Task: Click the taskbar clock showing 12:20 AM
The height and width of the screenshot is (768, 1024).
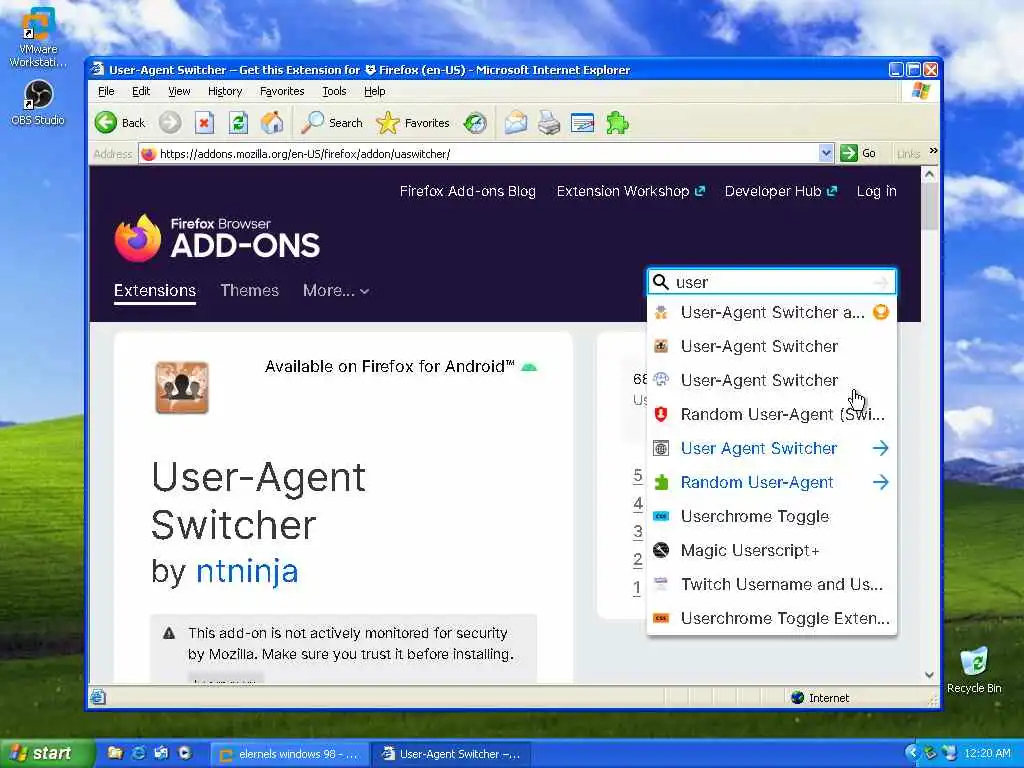Action: [x=987, y=753]
